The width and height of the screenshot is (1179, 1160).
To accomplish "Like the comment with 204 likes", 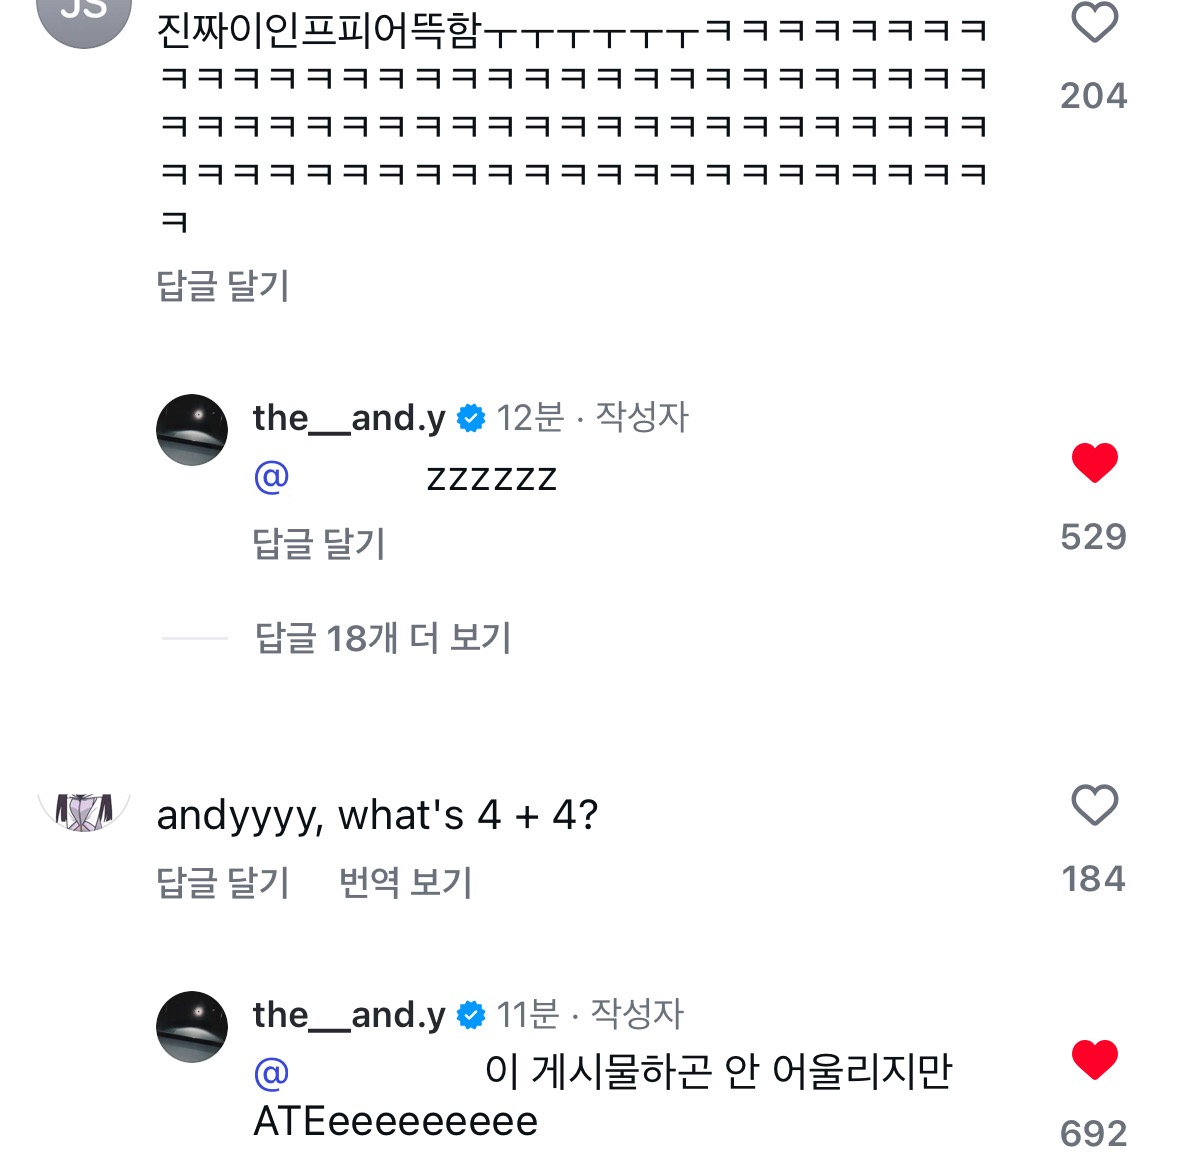I will [1094, 22].
